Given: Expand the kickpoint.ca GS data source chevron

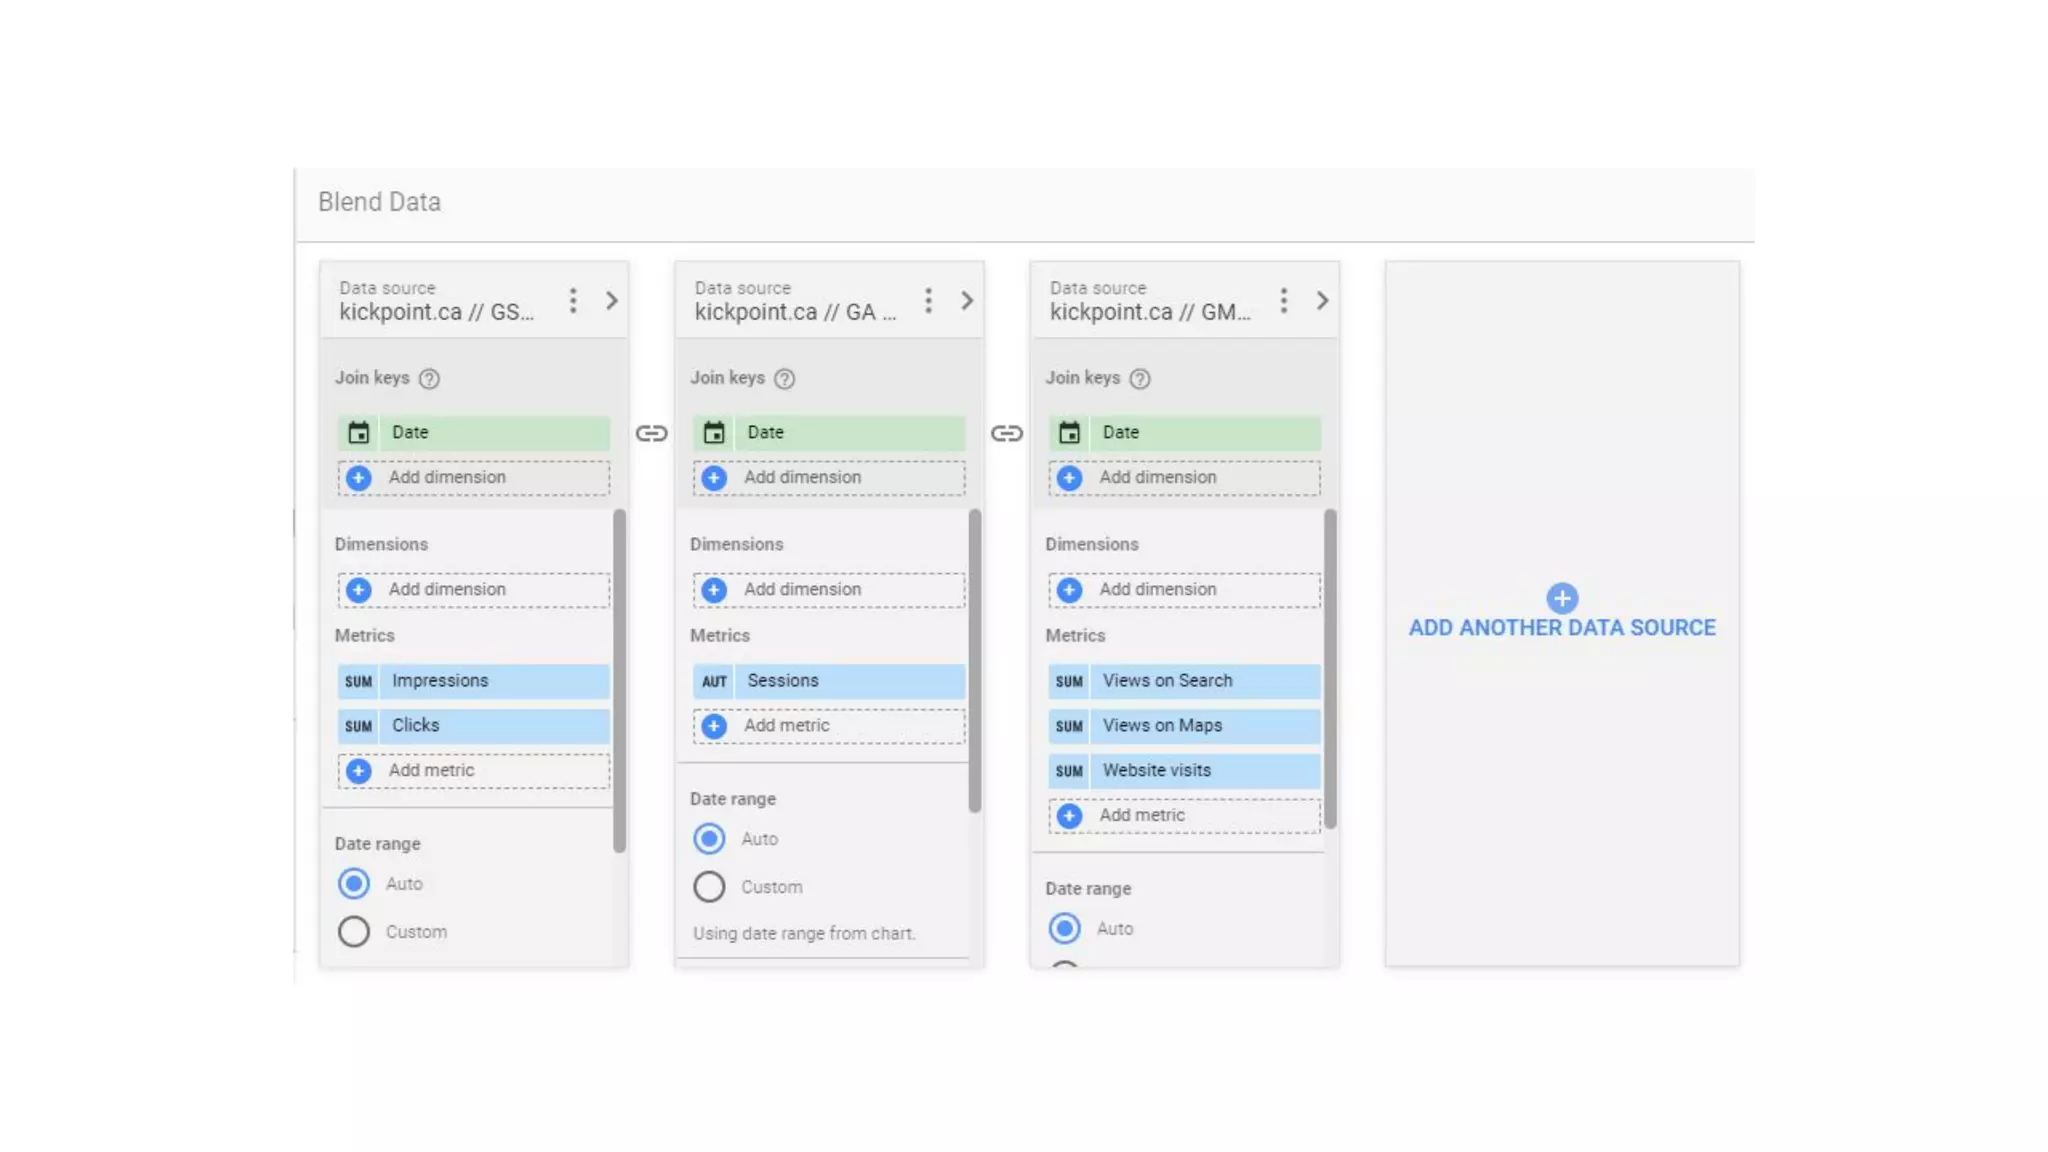Looking at the screenshot, I should click(x=612, y=300).
